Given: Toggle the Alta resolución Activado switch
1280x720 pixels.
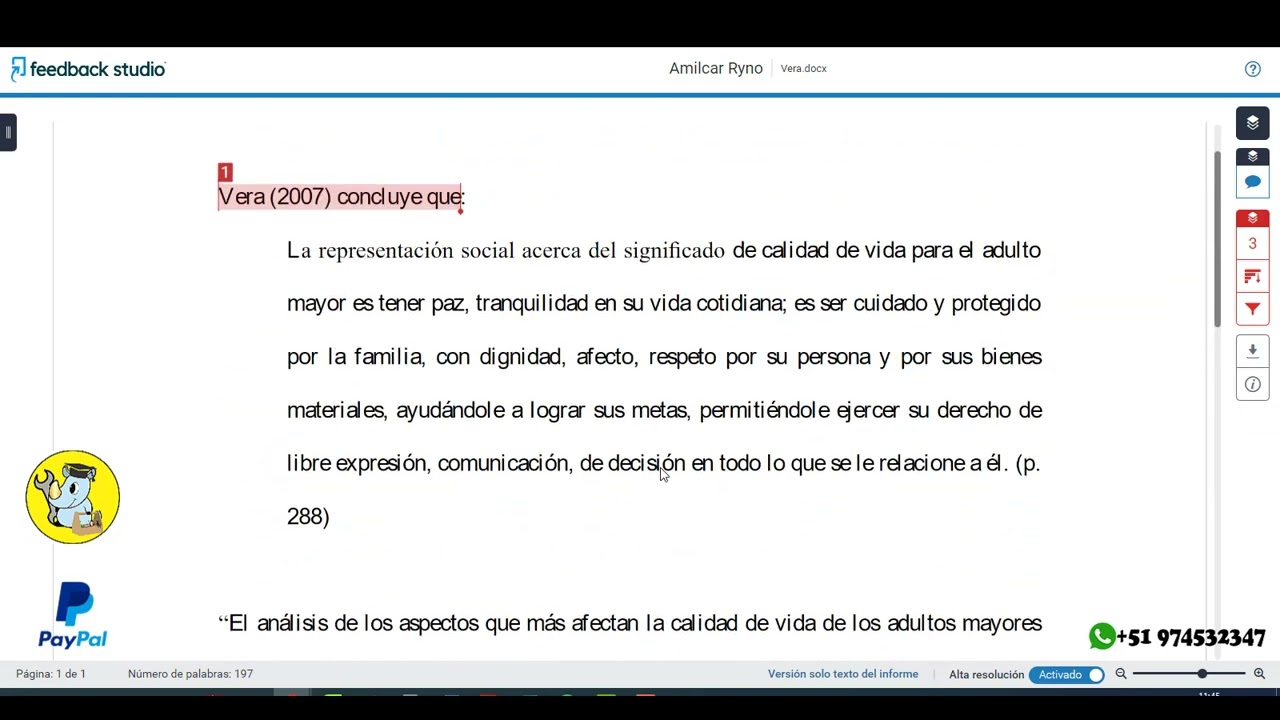Looking at the screenshot, I should tap(1067, 675).
